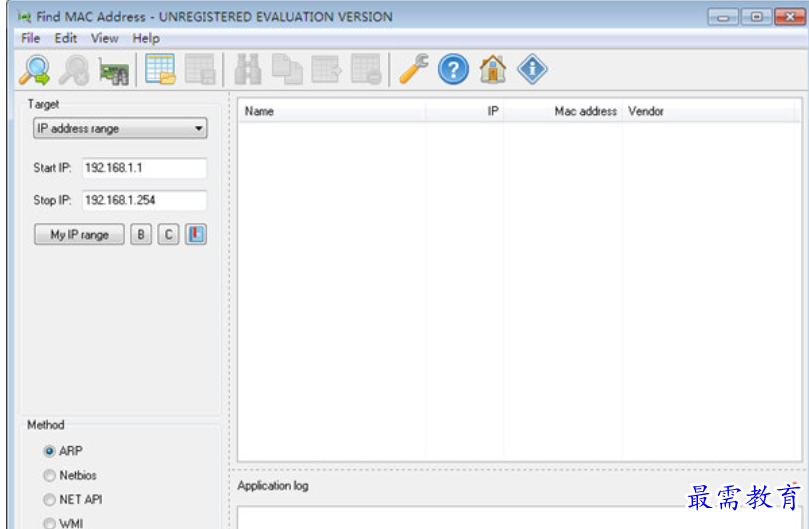809x529 pixels.
Task: Maximize the Find MAC Address window
Action: 756,17
